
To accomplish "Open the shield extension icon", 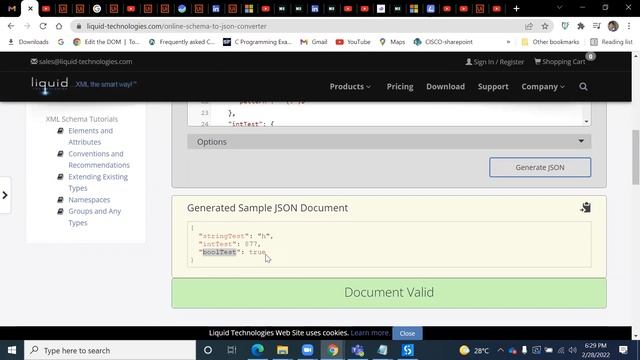I will click(x=565, y=26).
